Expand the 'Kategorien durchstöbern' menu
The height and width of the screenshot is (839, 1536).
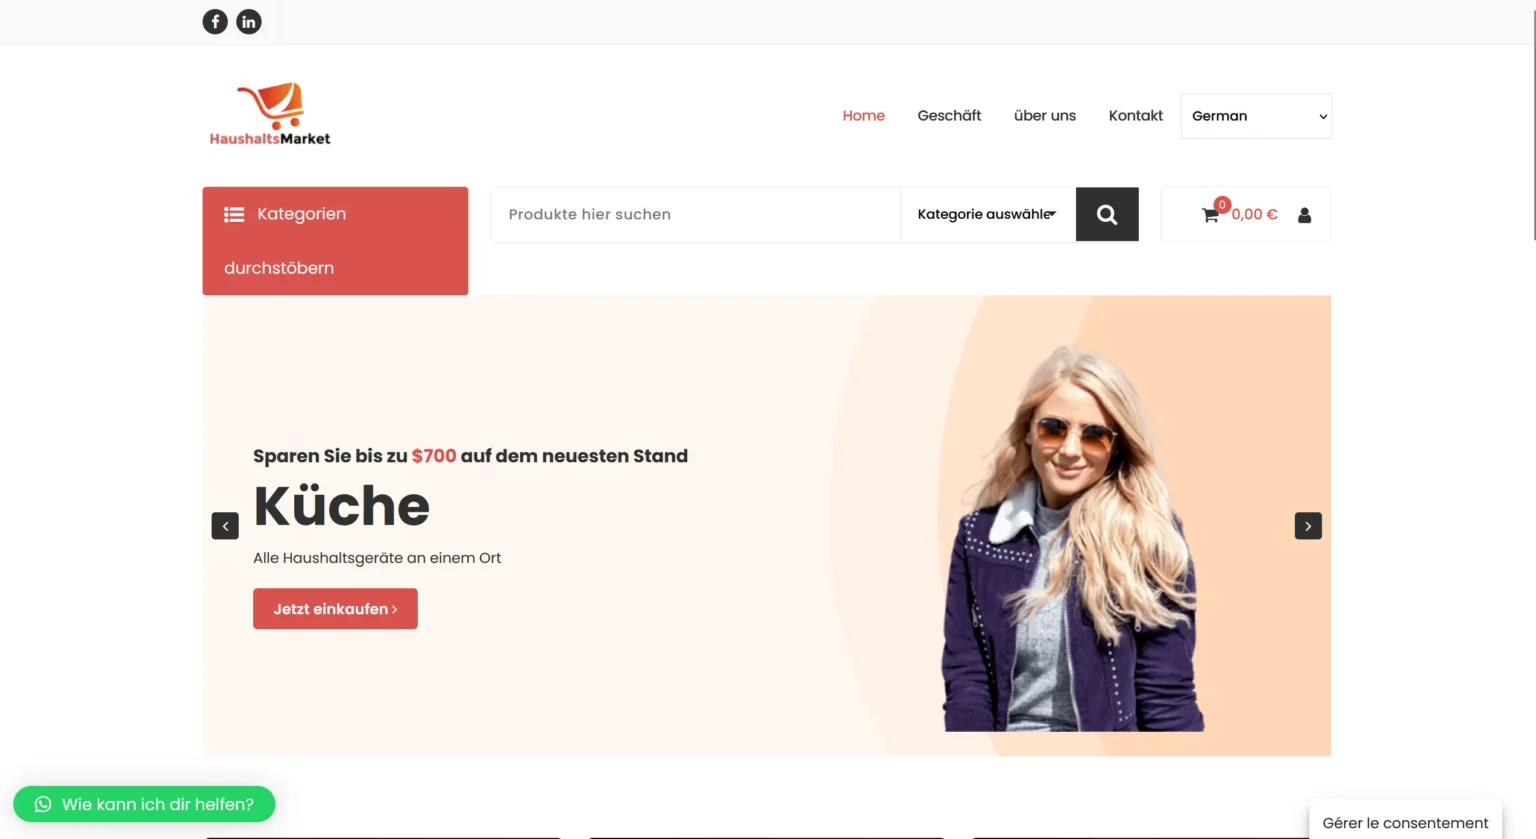click(335, 241)
